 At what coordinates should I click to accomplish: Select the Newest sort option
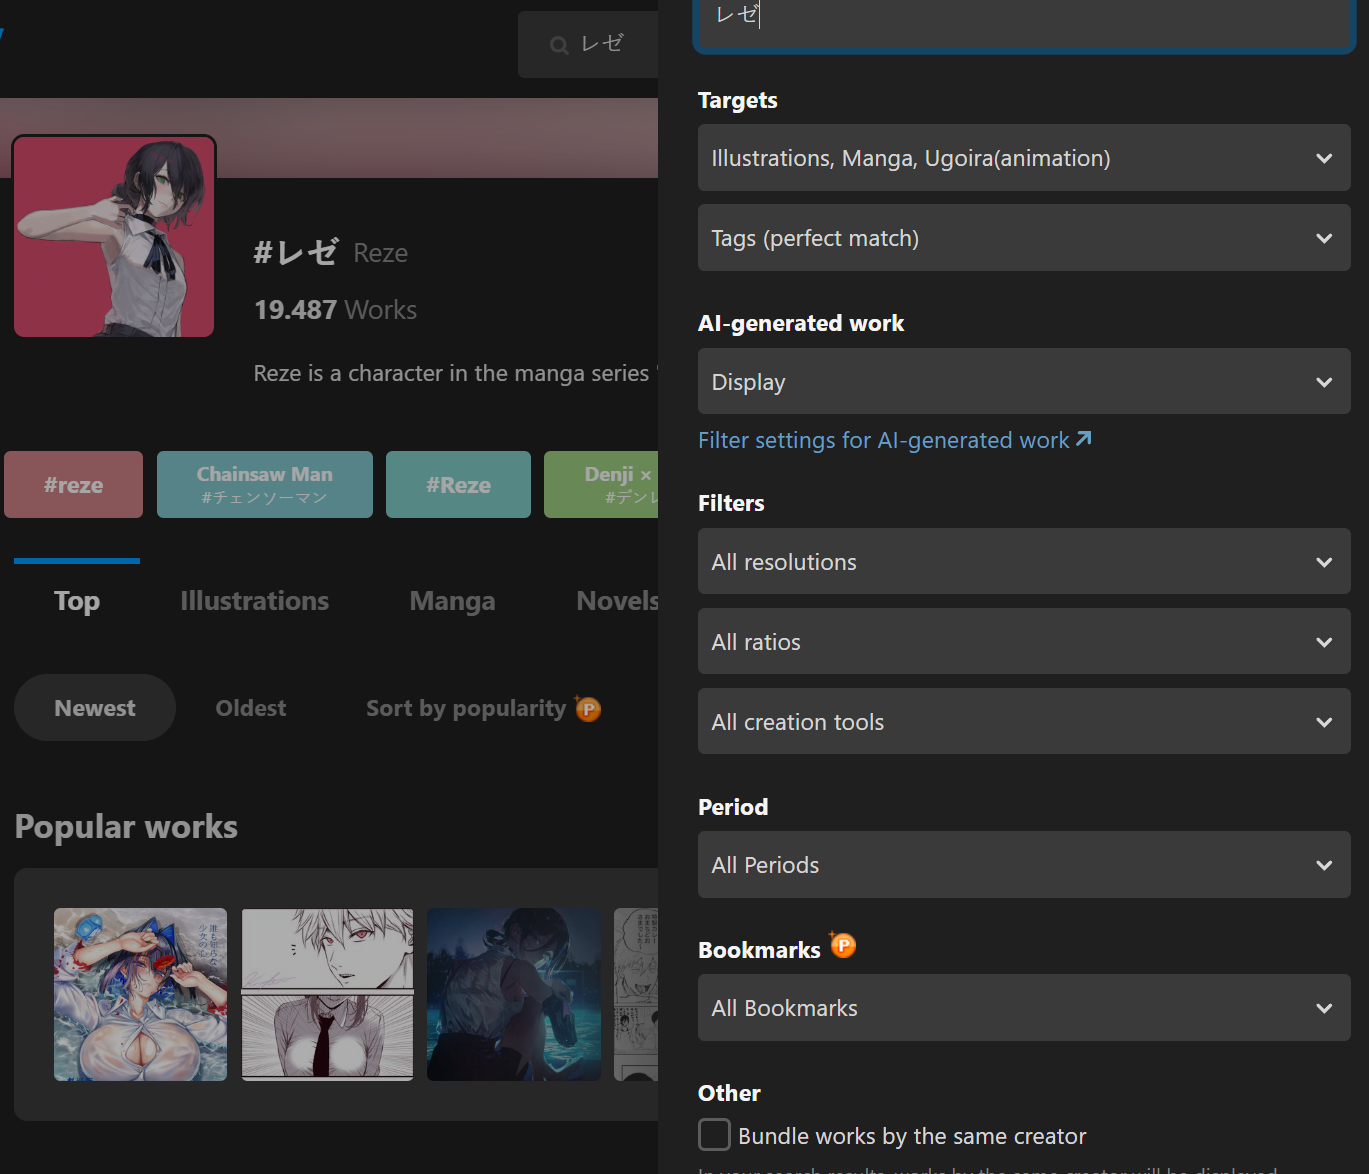pyautogui.click(x=95, y=708)
